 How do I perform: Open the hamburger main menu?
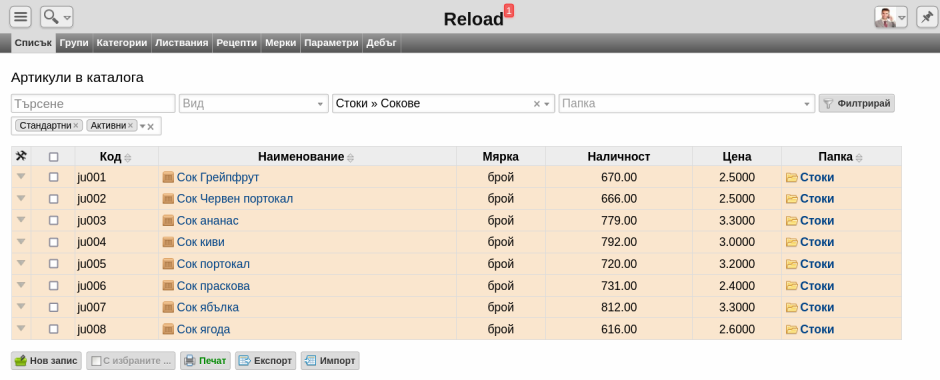20,17
